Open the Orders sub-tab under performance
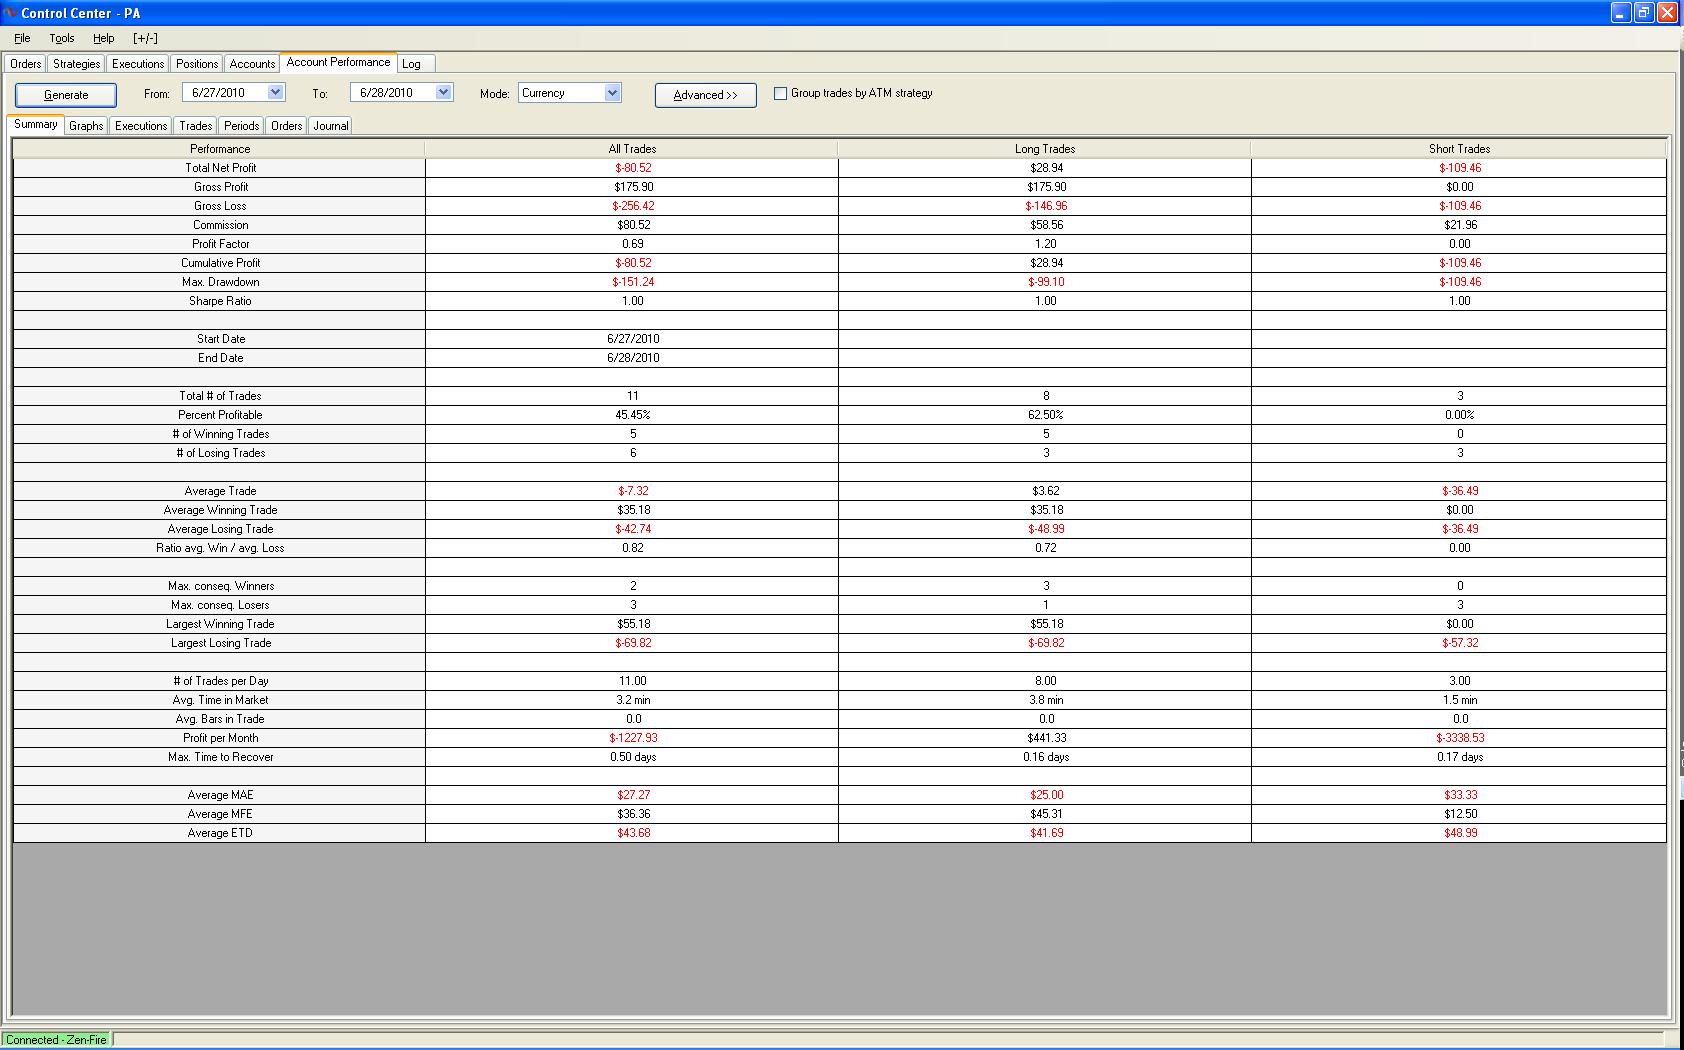Image resolution: width=1684 pixels, height=1050 pixels. 286,126
